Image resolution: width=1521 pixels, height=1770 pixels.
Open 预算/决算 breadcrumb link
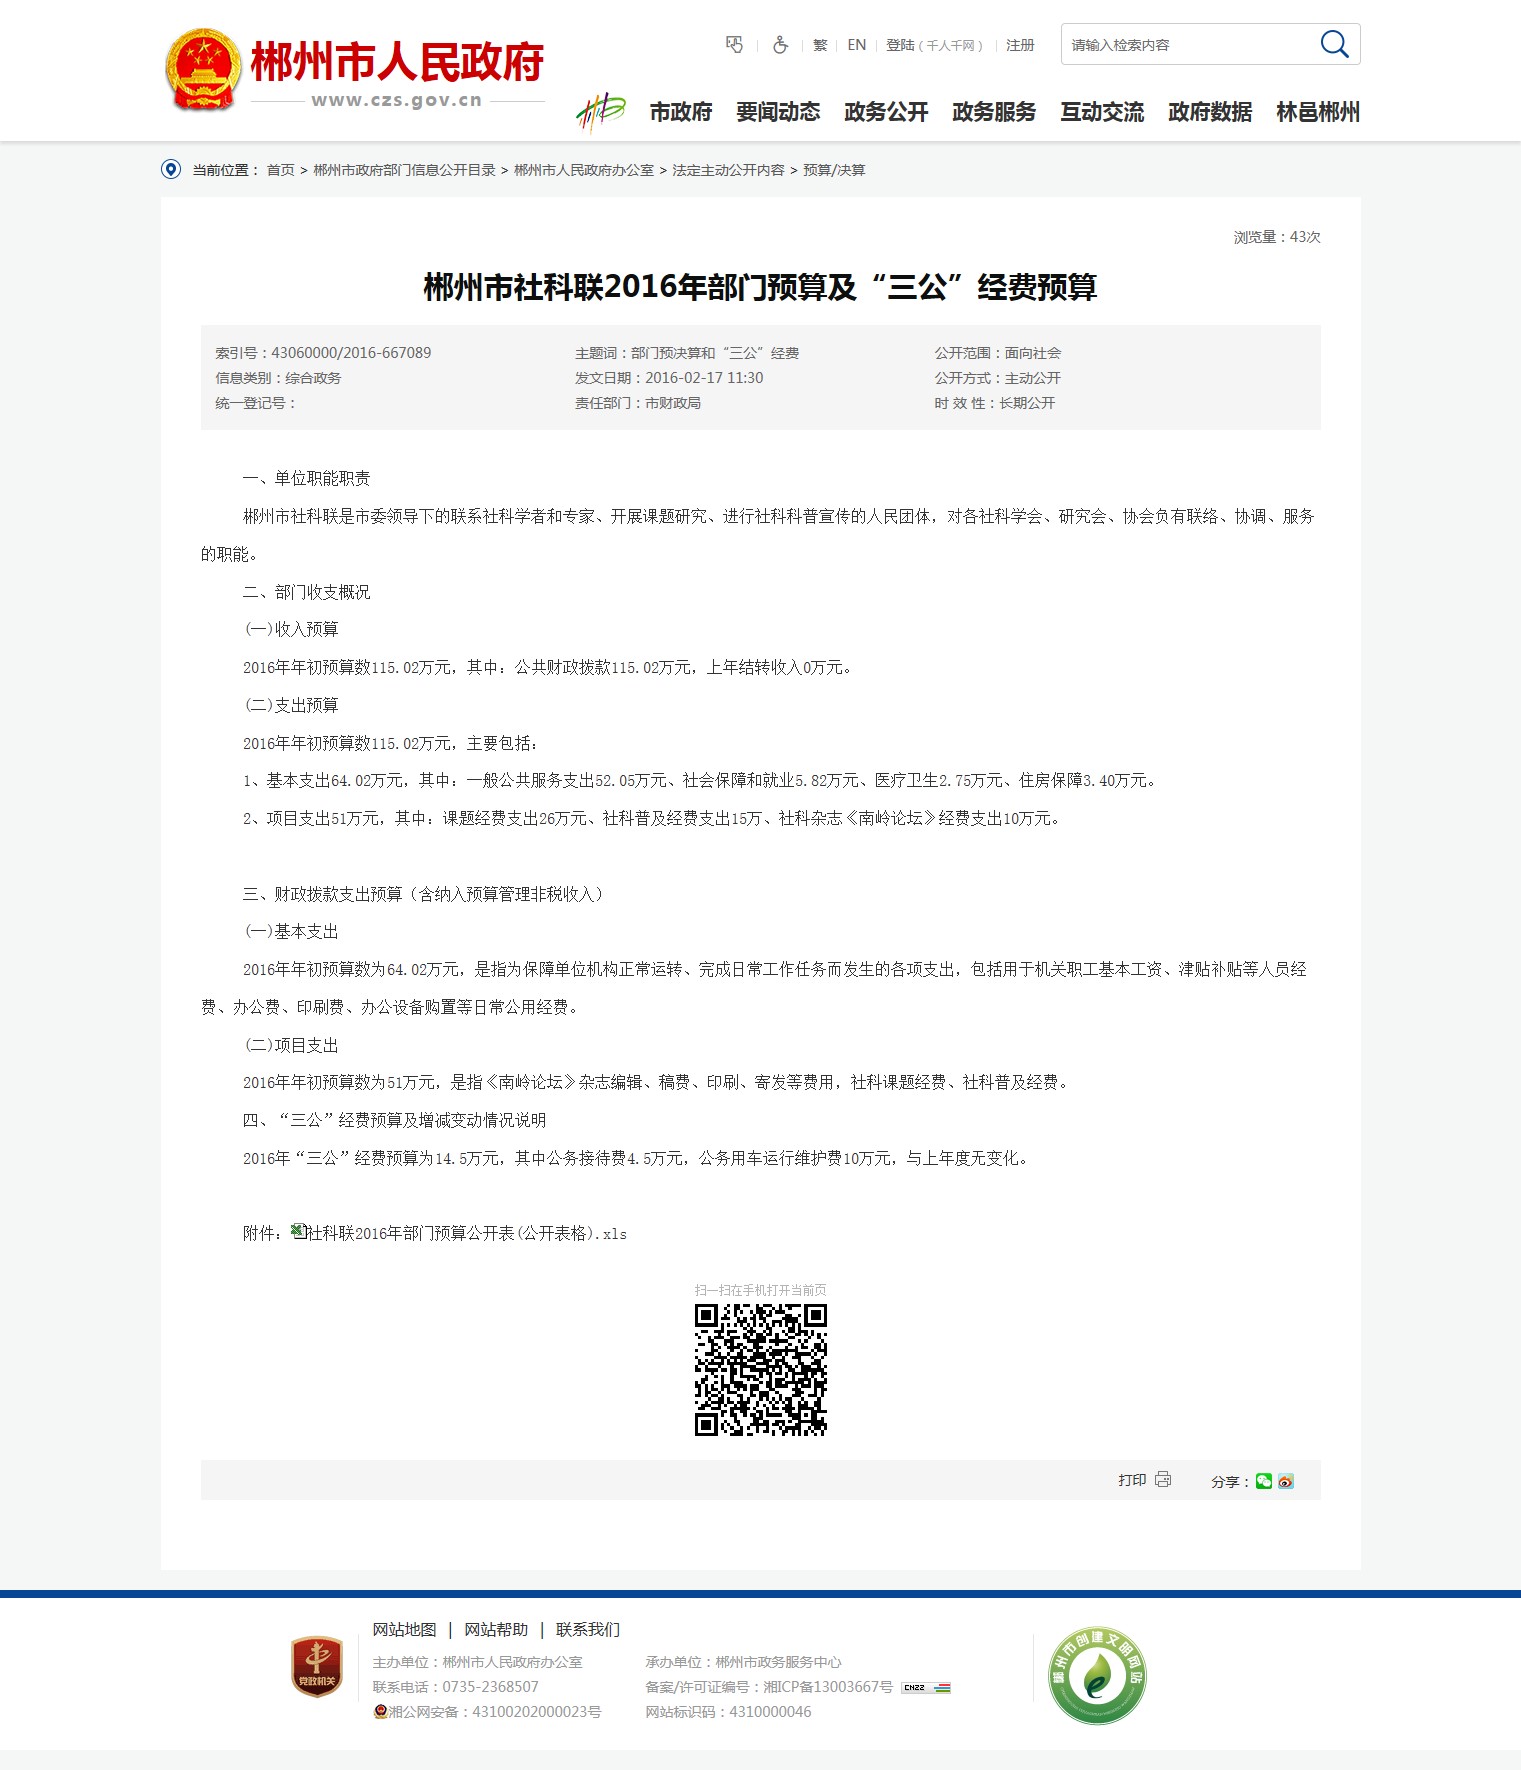[834, 170]
